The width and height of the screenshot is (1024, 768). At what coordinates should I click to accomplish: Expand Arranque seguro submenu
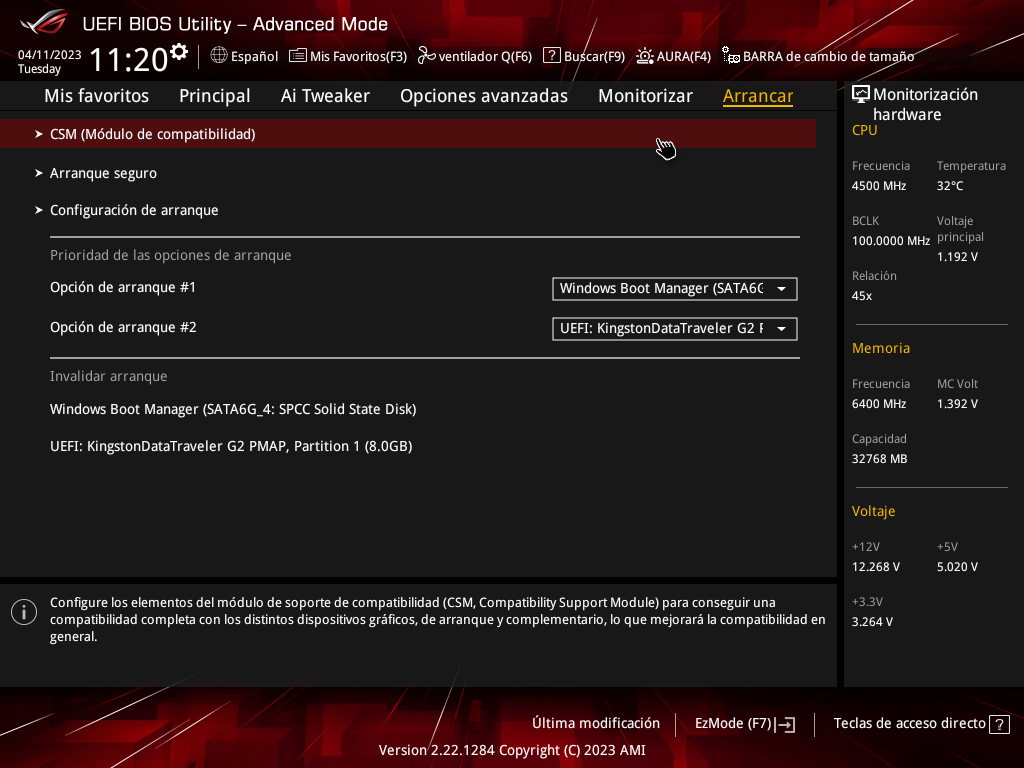pyautogui.click(x=103, y=173)
